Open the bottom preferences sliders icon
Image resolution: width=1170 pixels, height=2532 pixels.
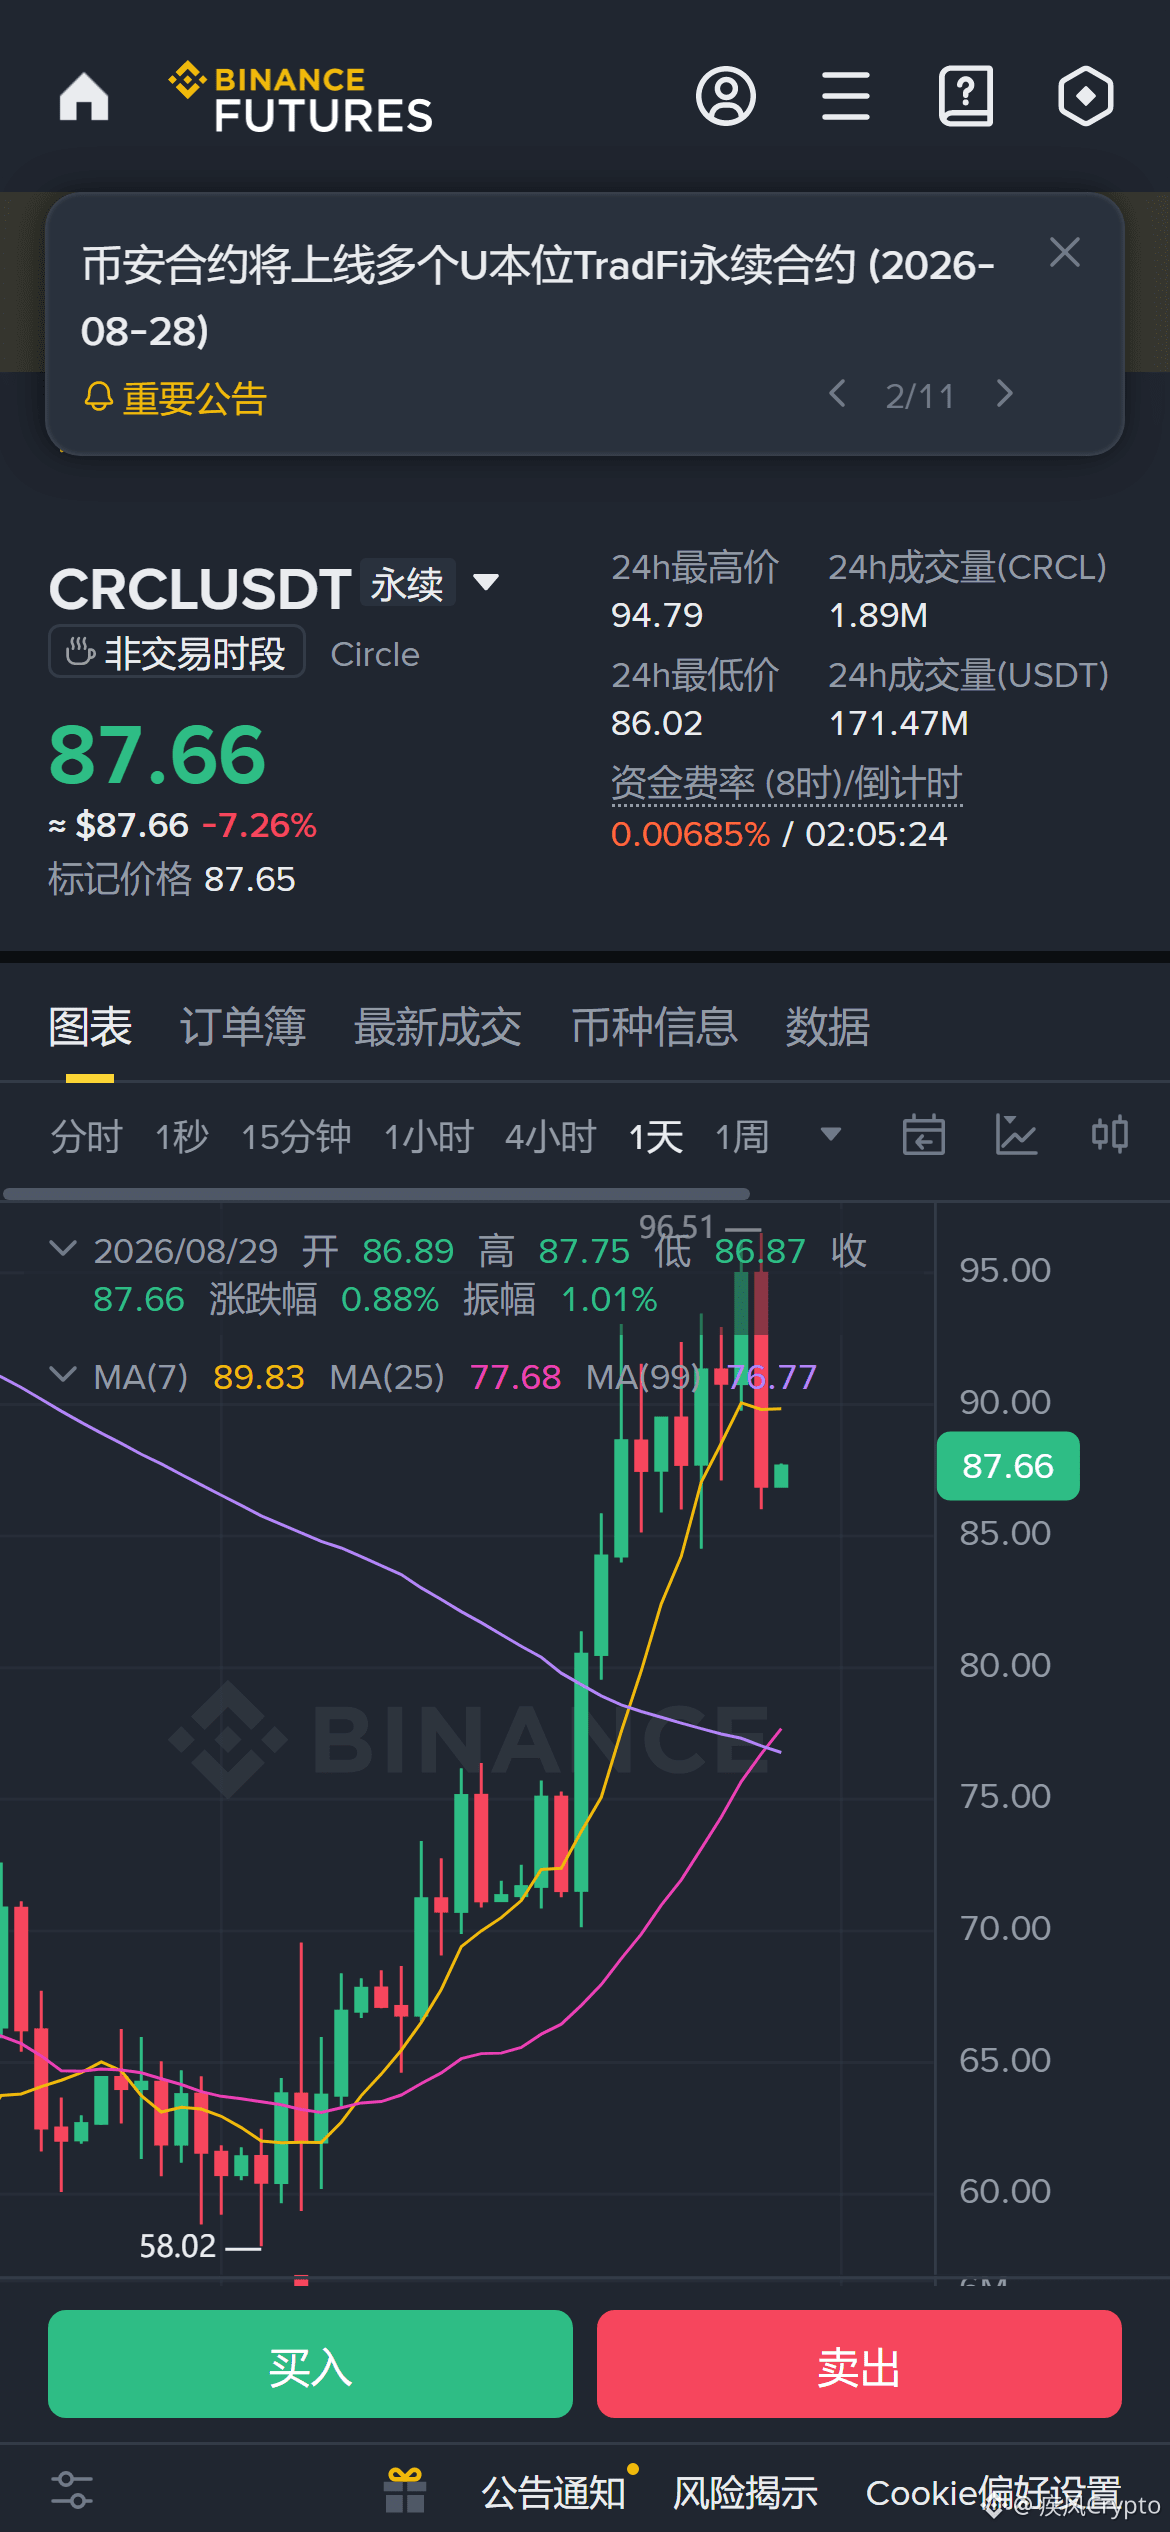(x=72, y=2490)
